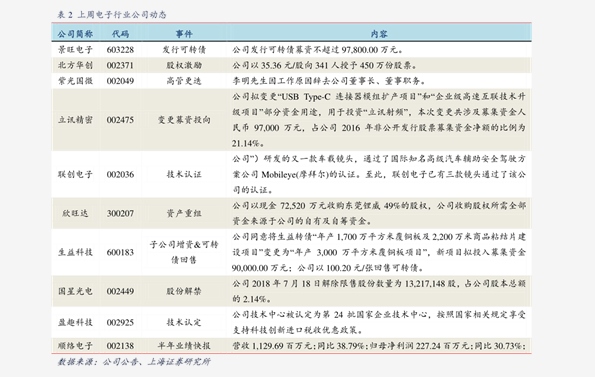
Task: Click stock code 603228
Action: coord(120,50)
